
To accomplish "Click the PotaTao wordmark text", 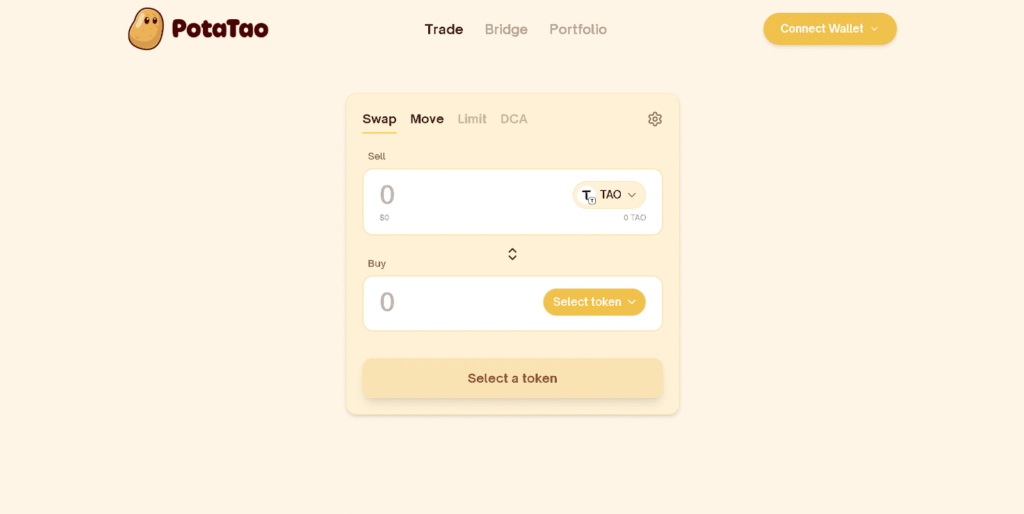I will coord(220,29).
